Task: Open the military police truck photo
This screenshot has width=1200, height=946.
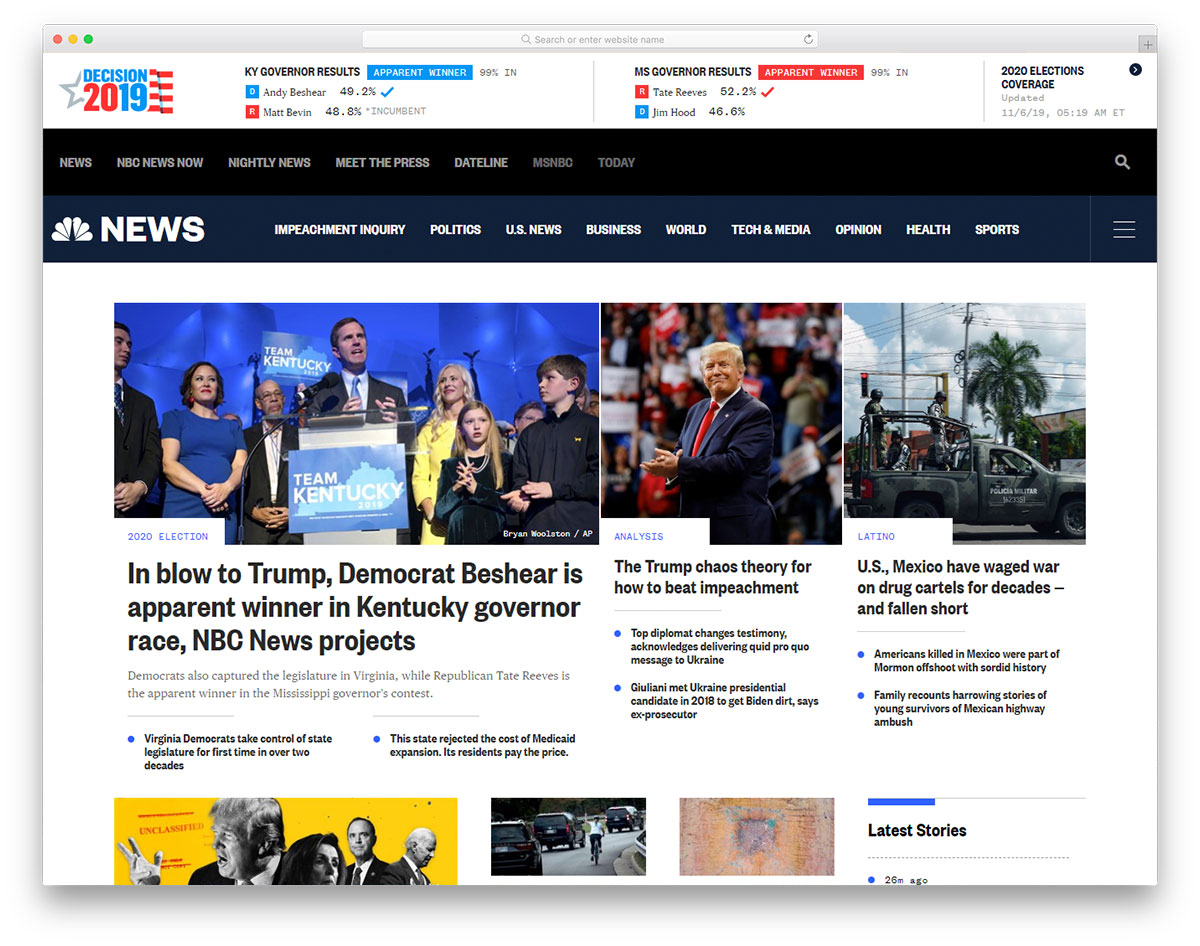Action: coord(964,423)
